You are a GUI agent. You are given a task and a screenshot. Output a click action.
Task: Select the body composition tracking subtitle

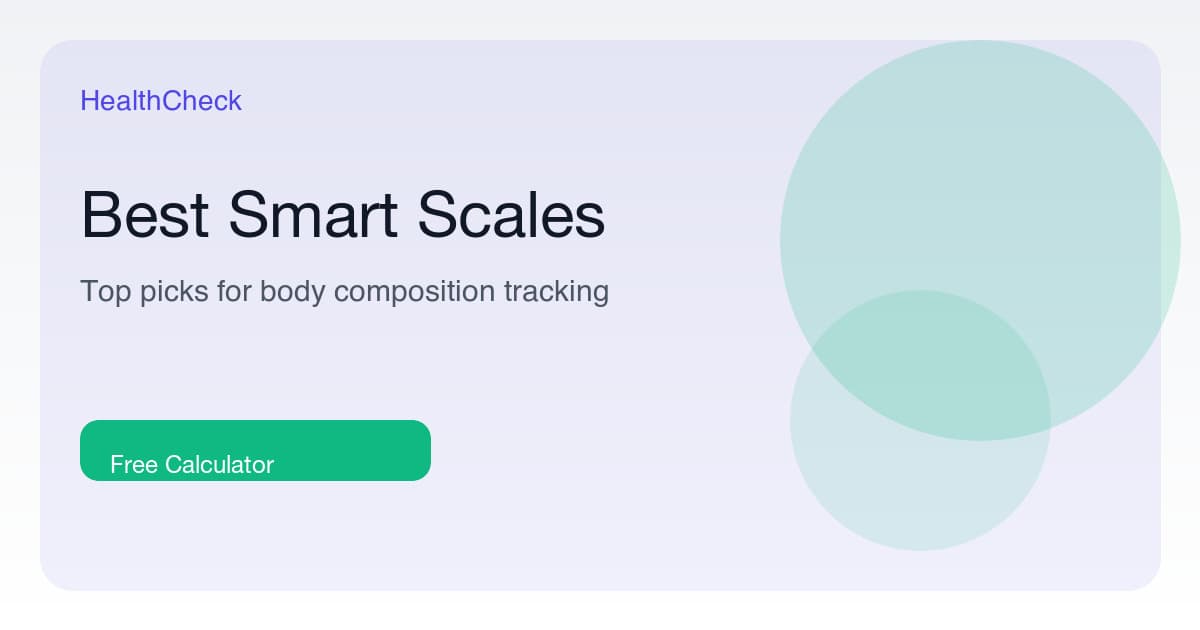tap(344, 291)
